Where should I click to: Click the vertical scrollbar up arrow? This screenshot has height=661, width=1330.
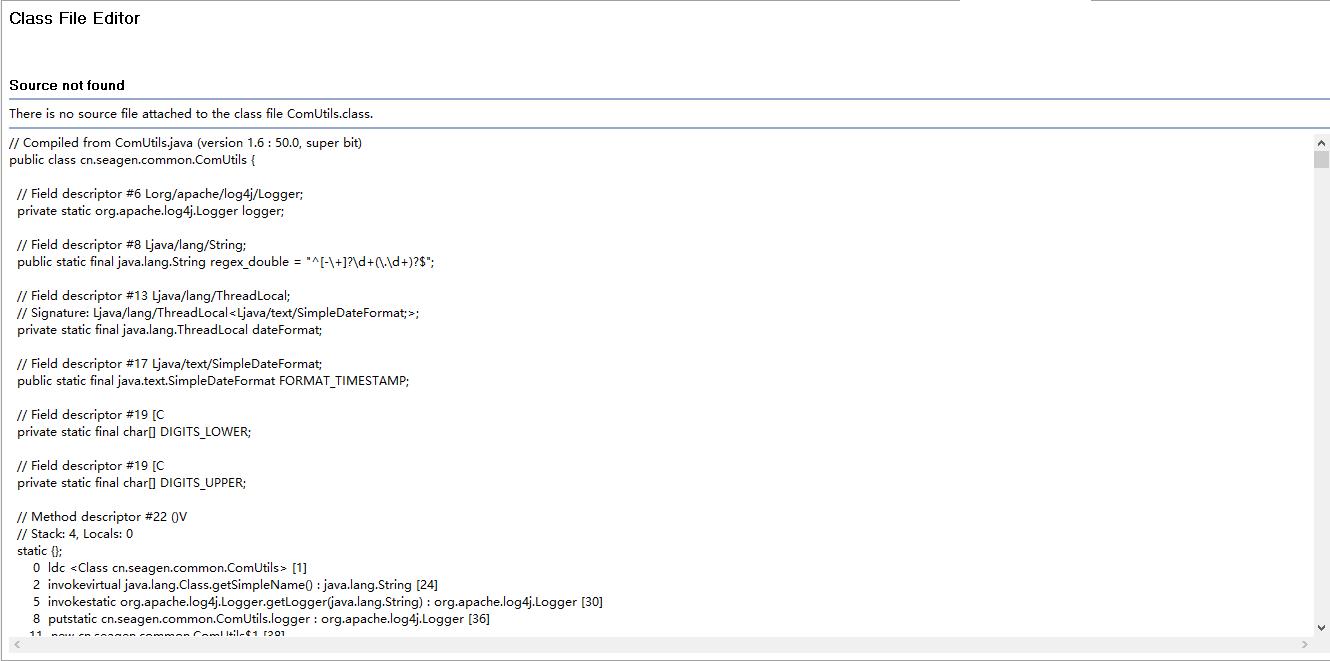1321,143
